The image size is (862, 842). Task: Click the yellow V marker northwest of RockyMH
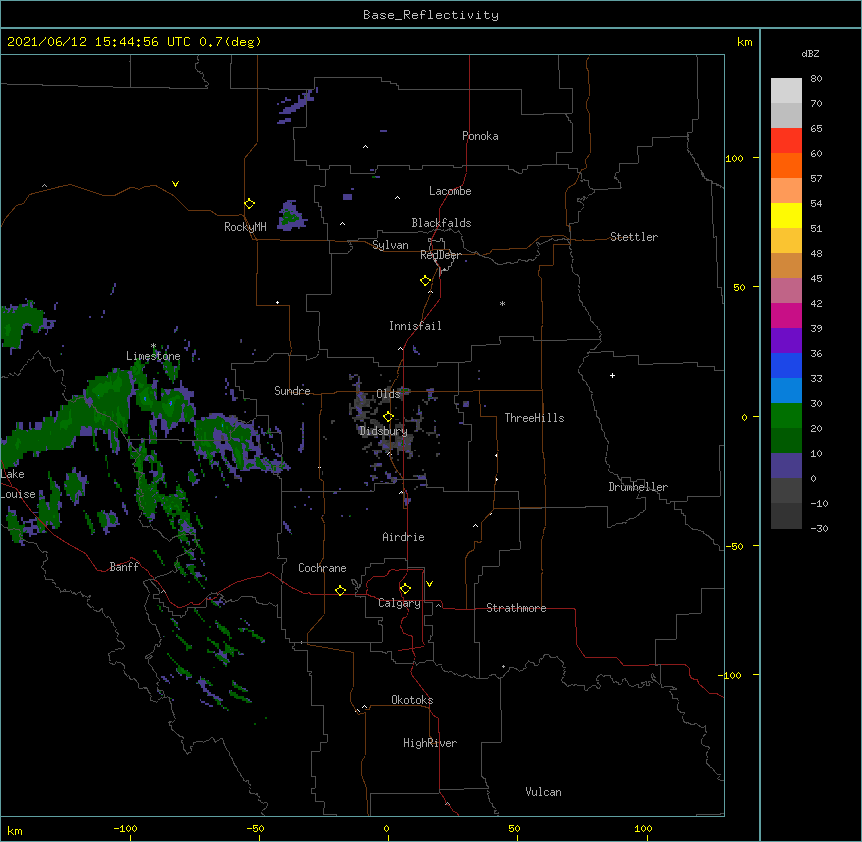(x=175, y=184)
